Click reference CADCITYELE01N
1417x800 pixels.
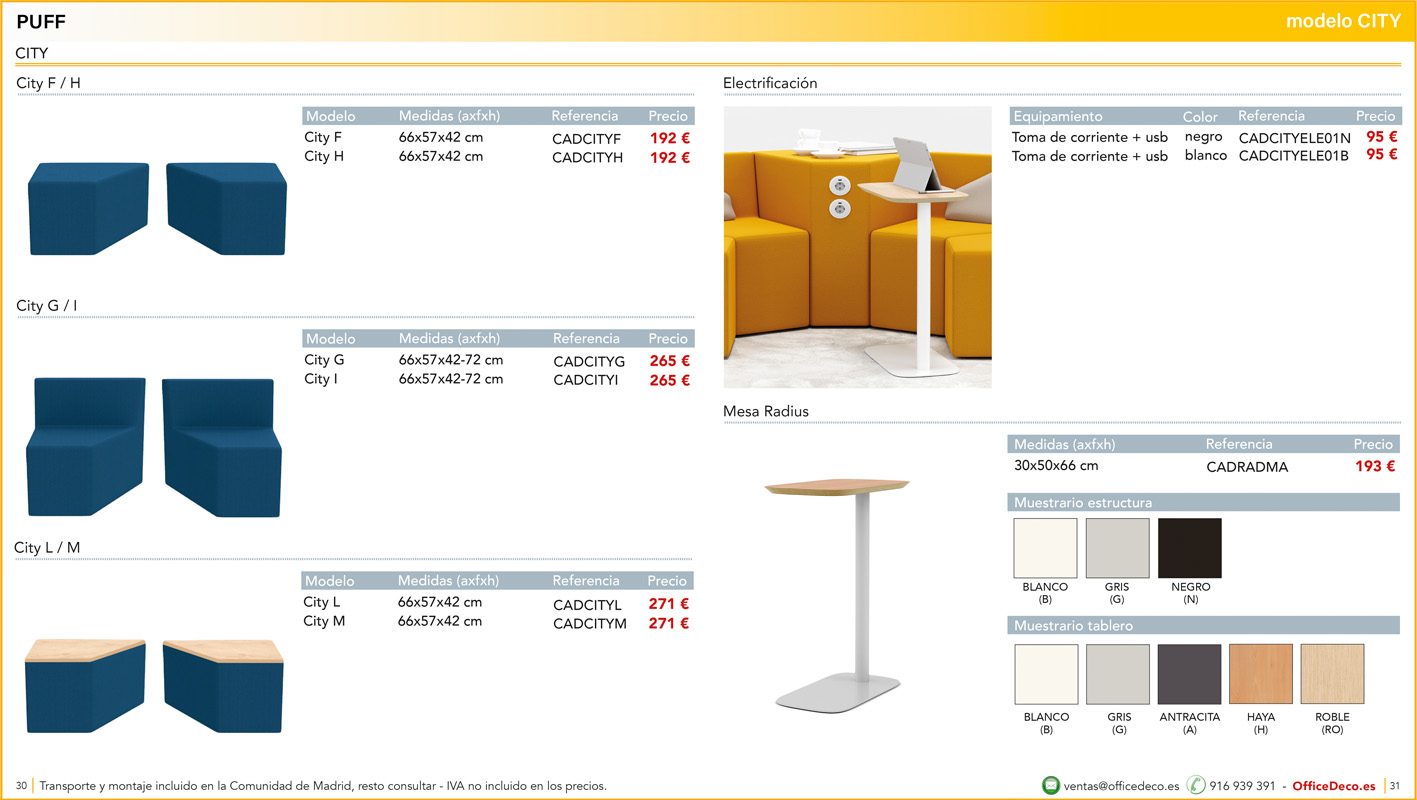point(1294,138)
